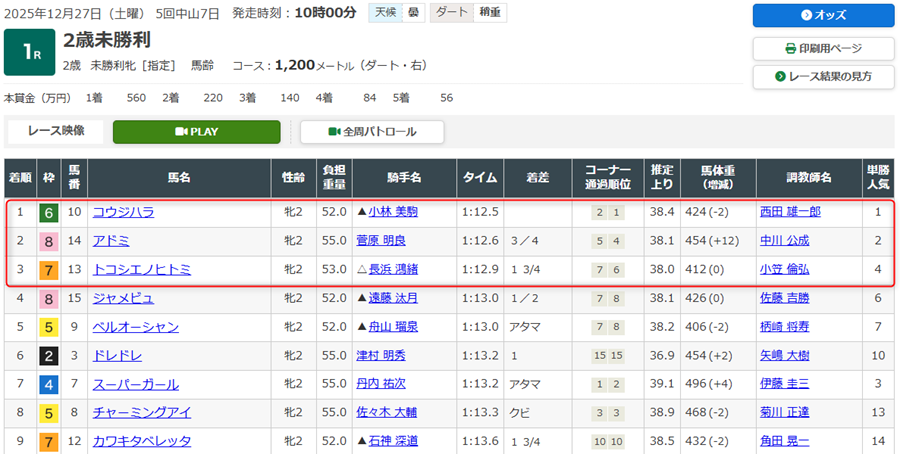Image resolution: width=900 pixels, height=454 pixels.
Task: Open jockey 遠藤 汰月 profile
Action: click(x=393, y=298)
